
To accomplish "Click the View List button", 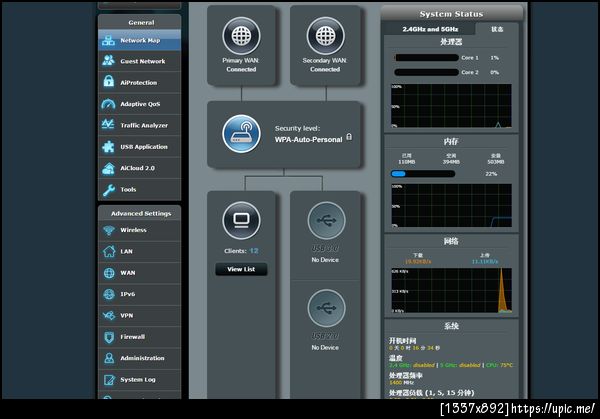I will pyautogui.click(x=241, y=269).
